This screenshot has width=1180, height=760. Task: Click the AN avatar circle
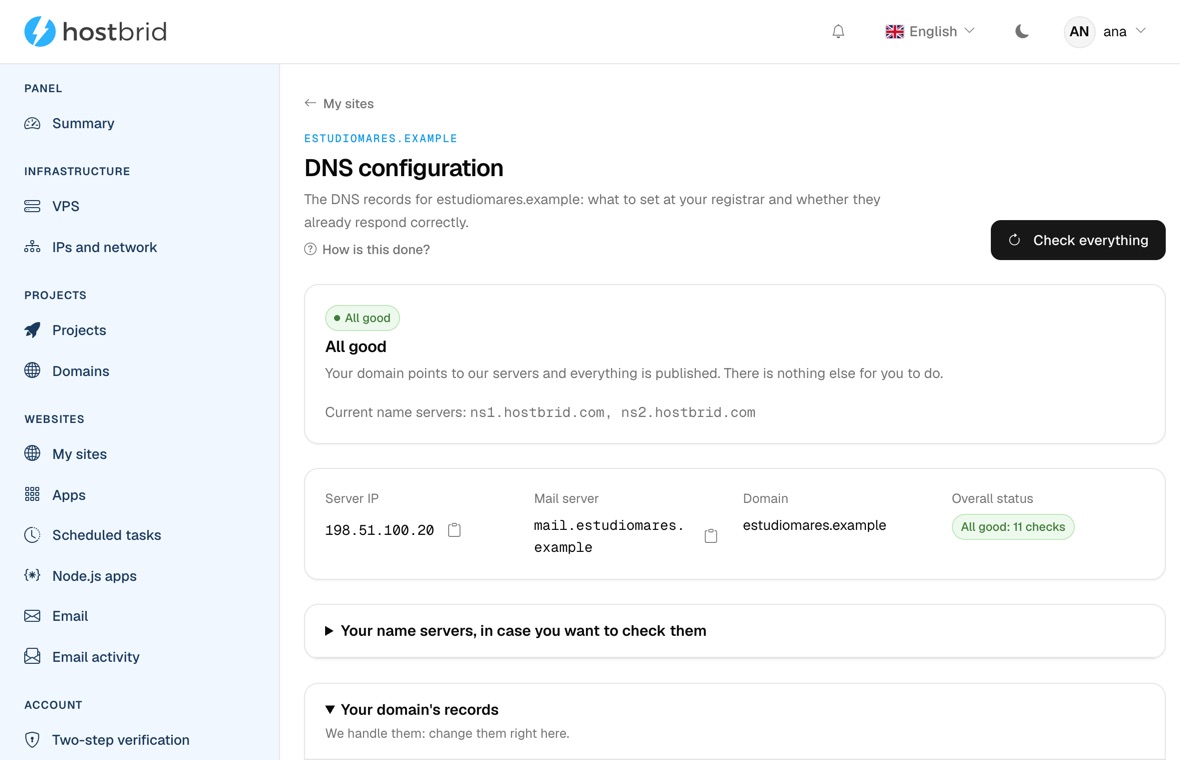click(1079, 32)
